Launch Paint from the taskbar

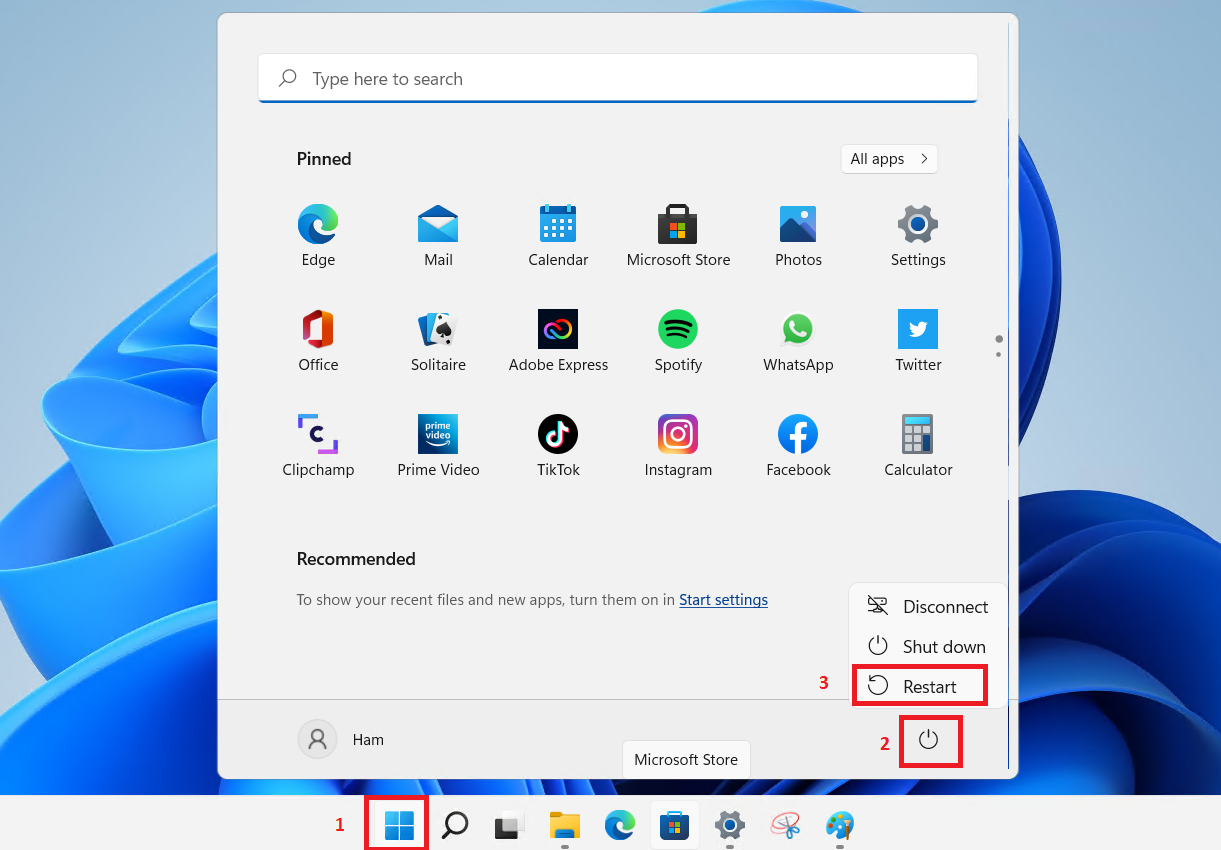840,825
